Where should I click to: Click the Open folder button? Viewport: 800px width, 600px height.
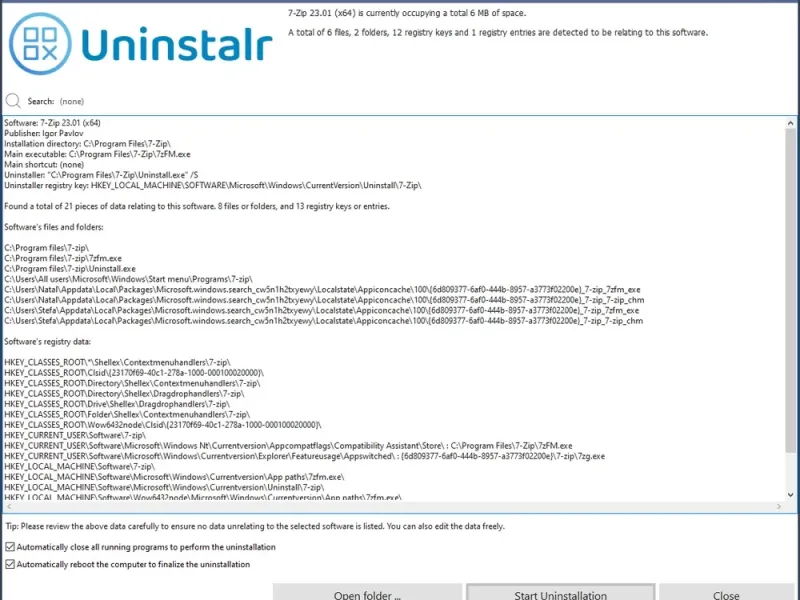point(367,593)
